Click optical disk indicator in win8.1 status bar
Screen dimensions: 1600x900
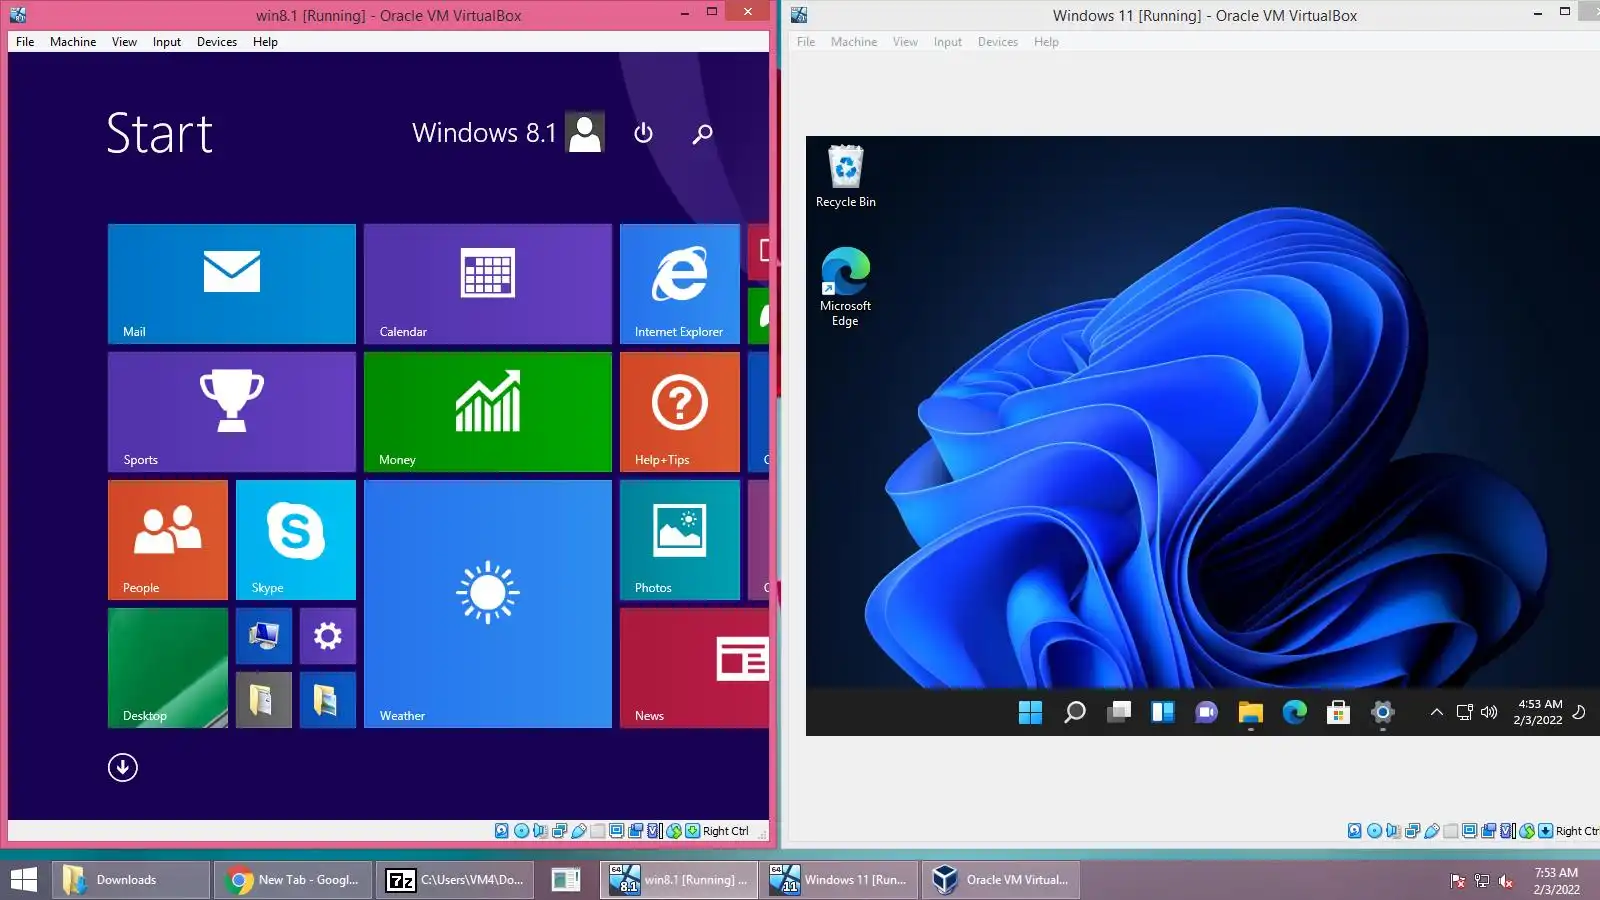[x=521, y=831]
